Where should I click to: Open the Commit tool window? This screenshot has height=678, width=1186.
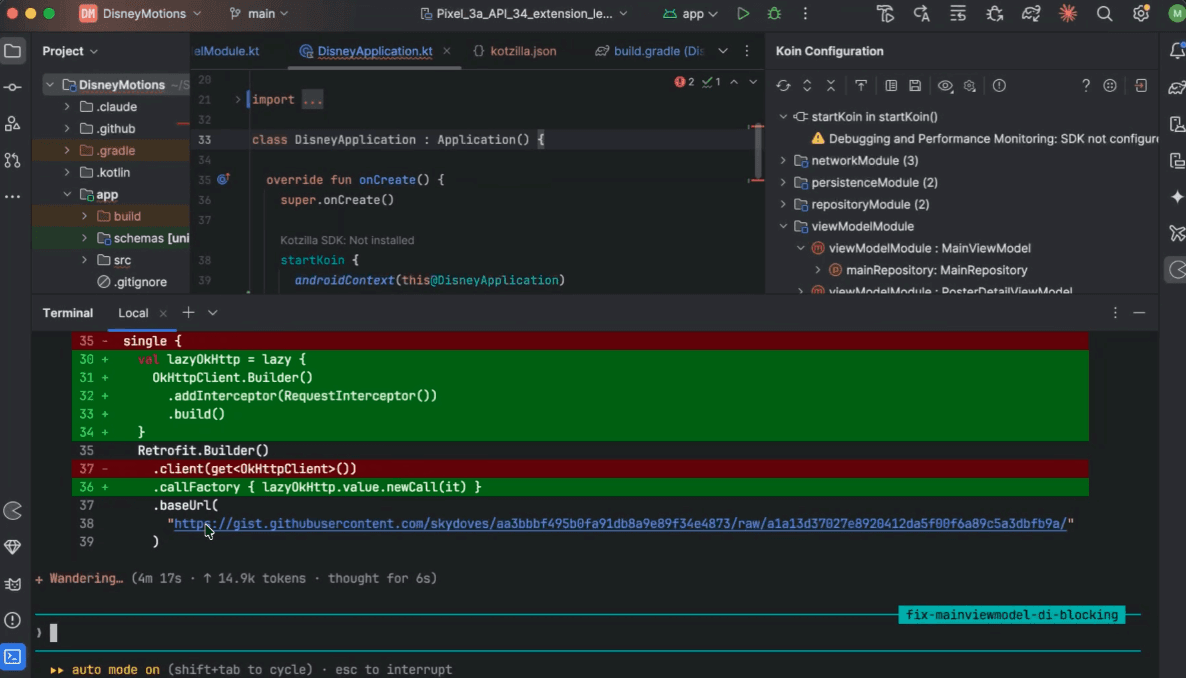13,87
